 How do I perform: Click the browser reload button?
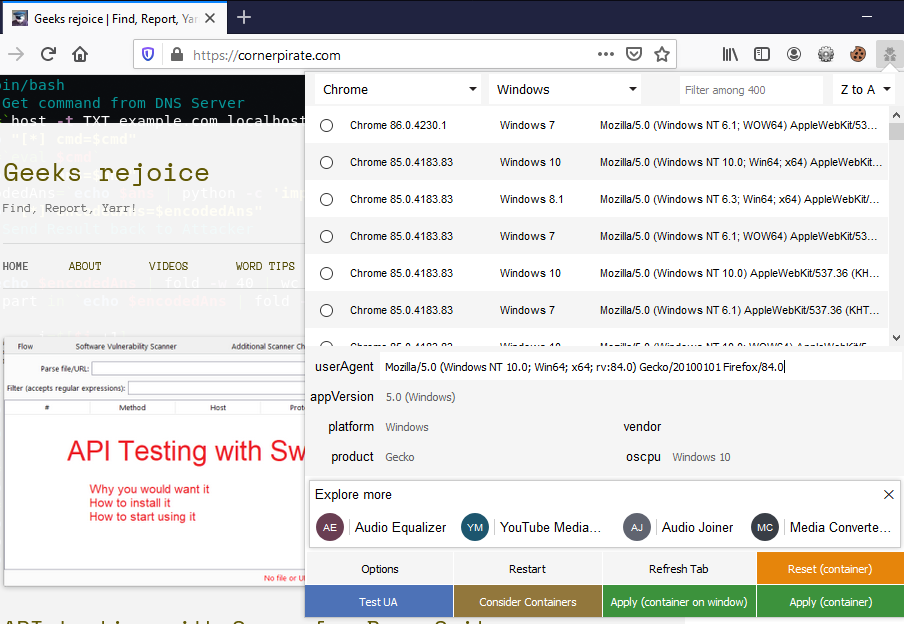tap(48, 54)
